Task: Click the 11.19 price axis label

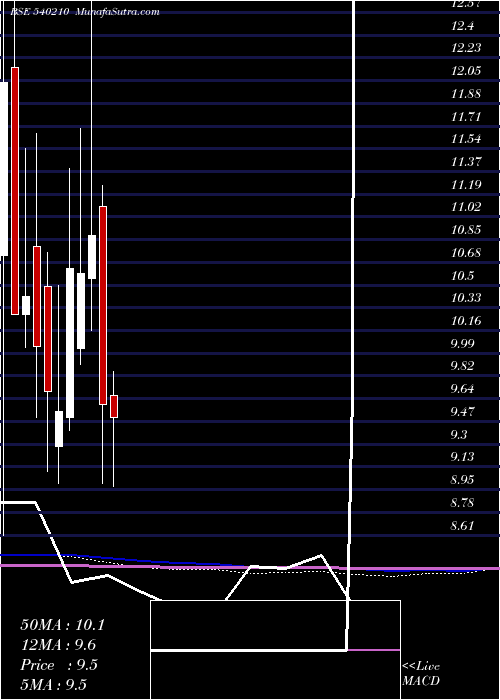Action: pyautogui.click(x=467, y=184)
